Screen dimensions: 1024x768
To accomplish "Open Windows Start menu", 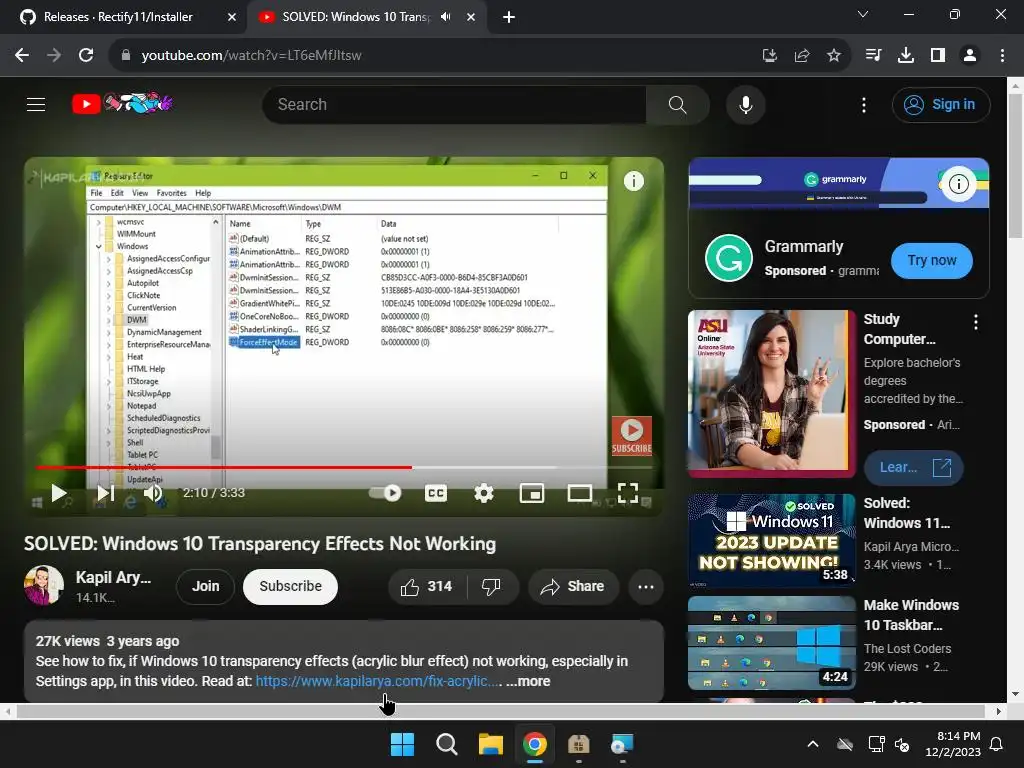I will click(402, 744).
